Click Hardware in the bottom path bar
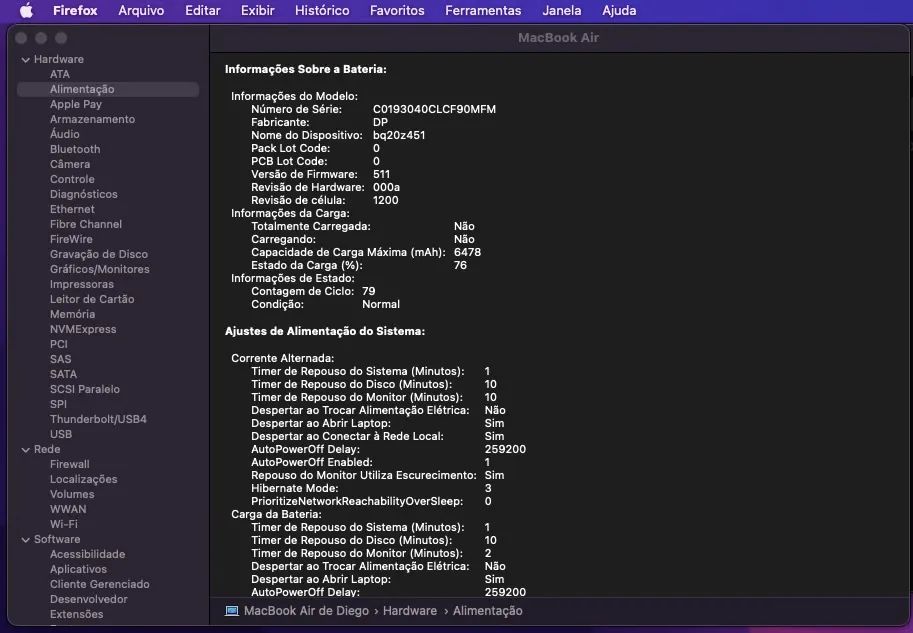 coord(410,611)
